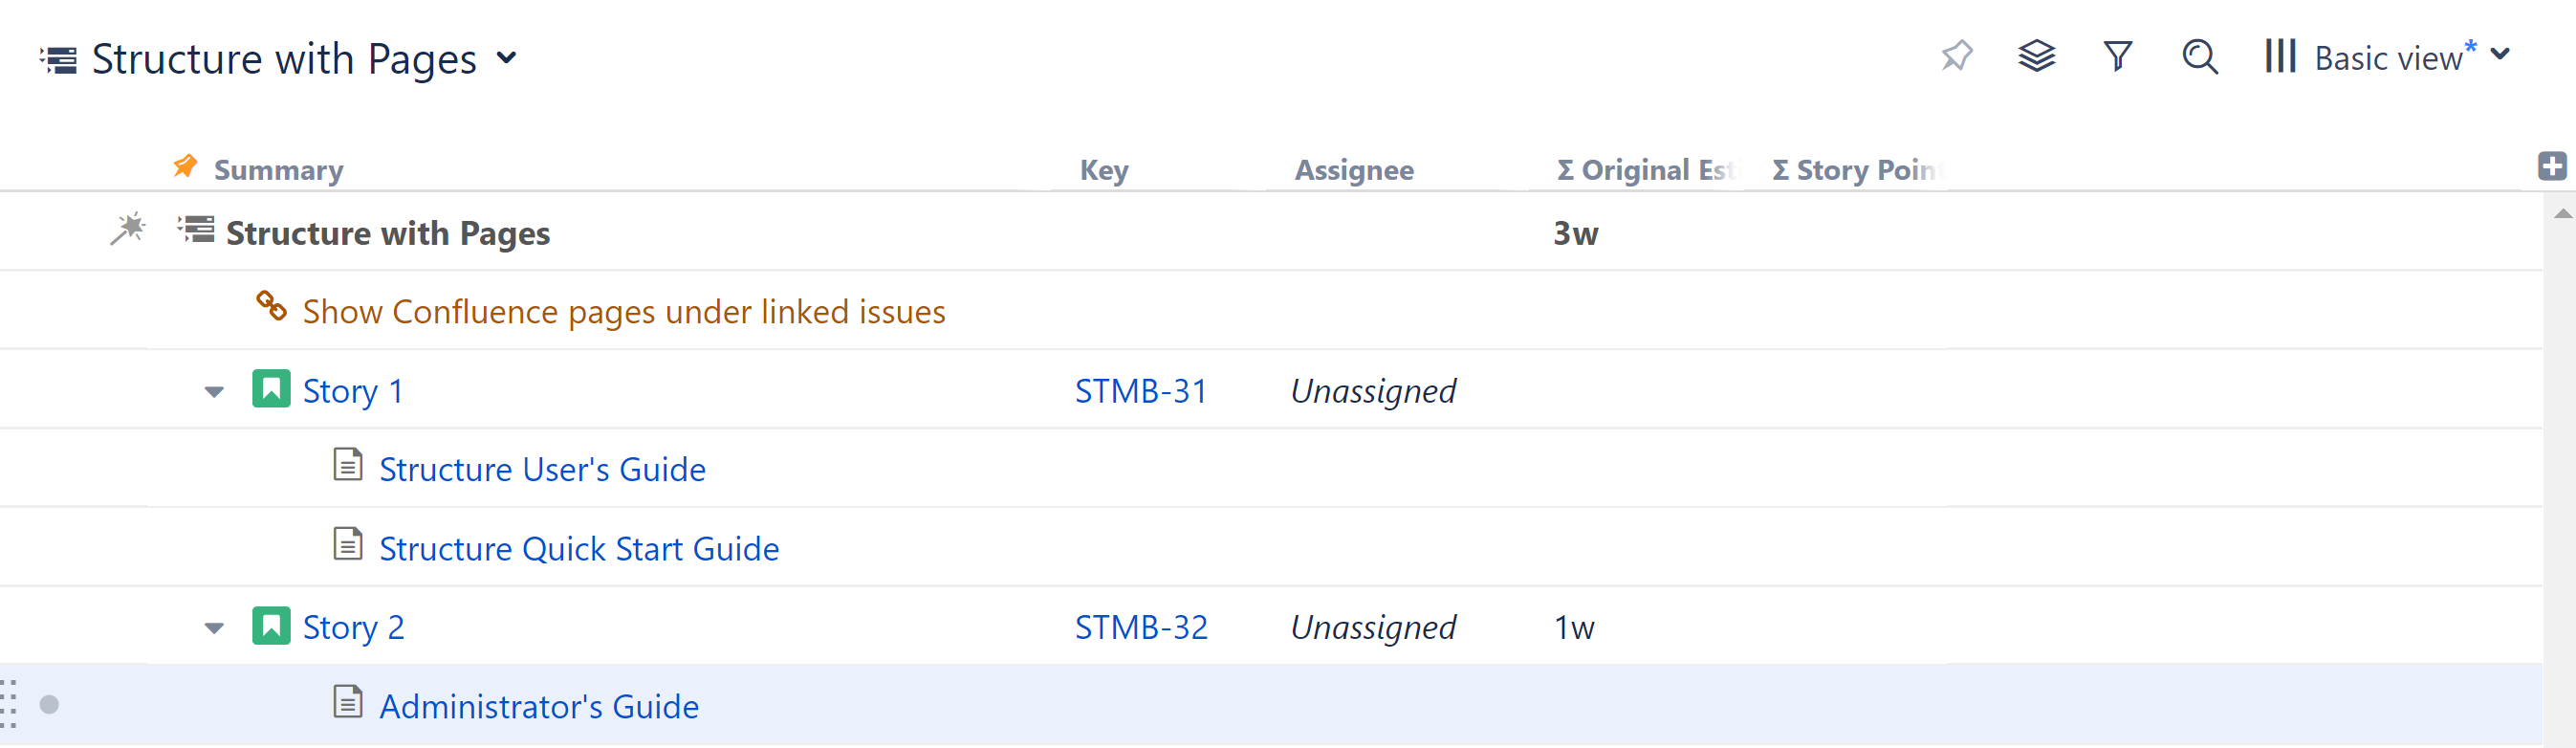Sort by the Key column header
Image resolution: width=2576 pixels, height=748 pixels.
point(1106,169)
